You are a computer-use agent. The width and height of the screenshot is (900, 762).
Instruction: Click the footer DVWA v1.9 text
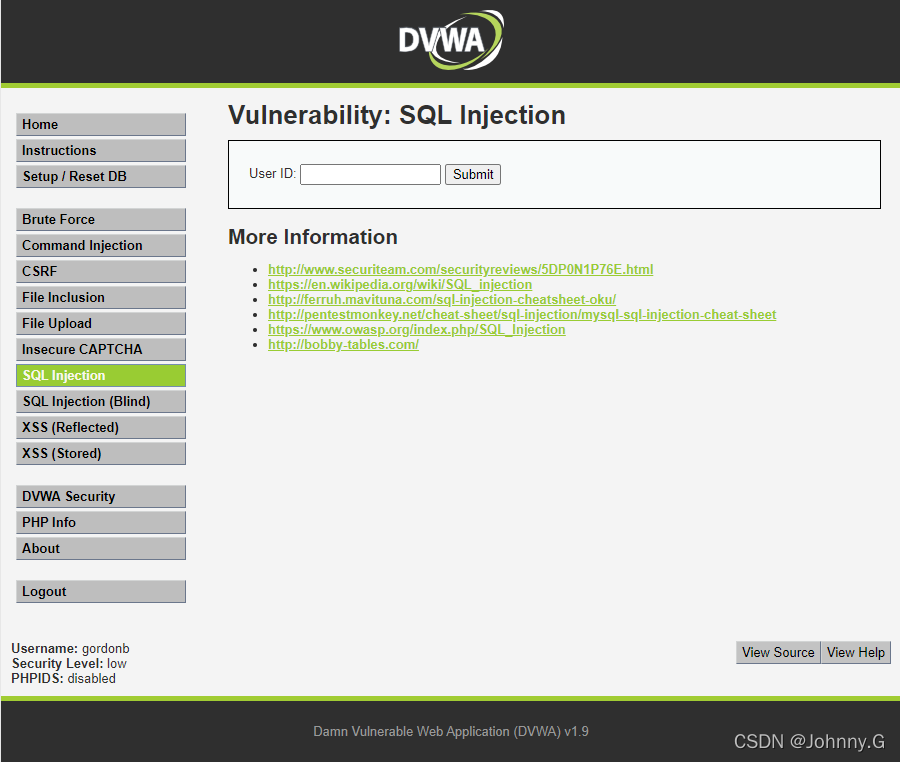[451, 732]
